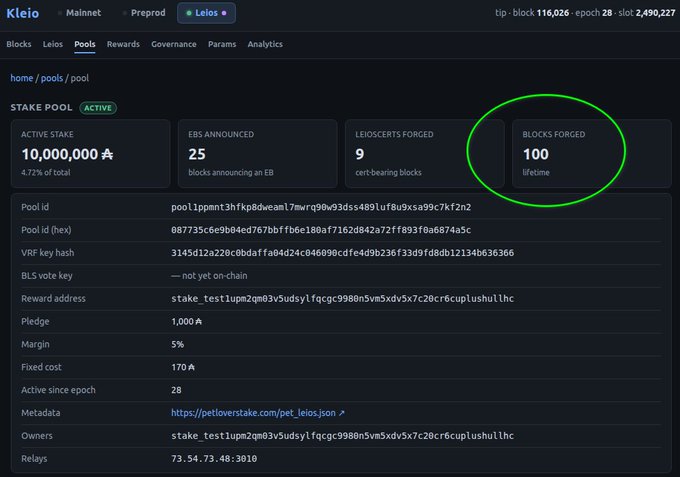Open the Leios navigation tab

click(x=52, y=44)
